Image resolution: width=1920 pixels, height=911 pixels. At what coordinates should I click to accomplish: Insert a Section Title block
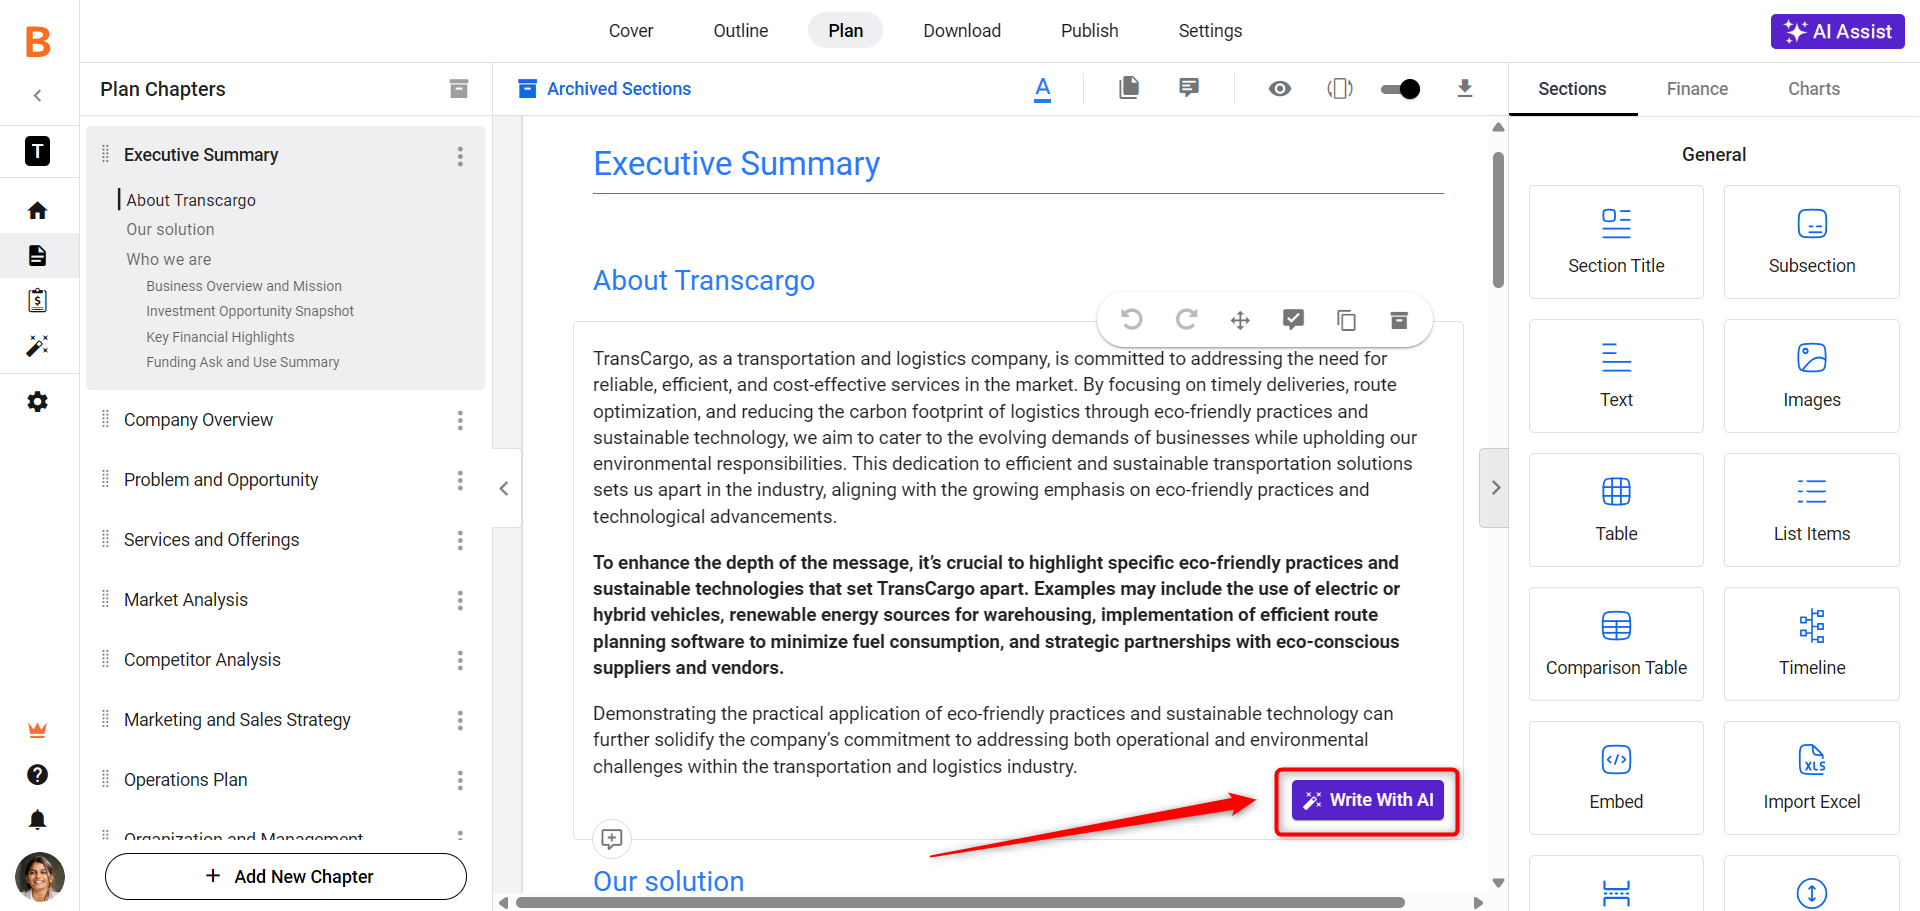(1616, 242)
